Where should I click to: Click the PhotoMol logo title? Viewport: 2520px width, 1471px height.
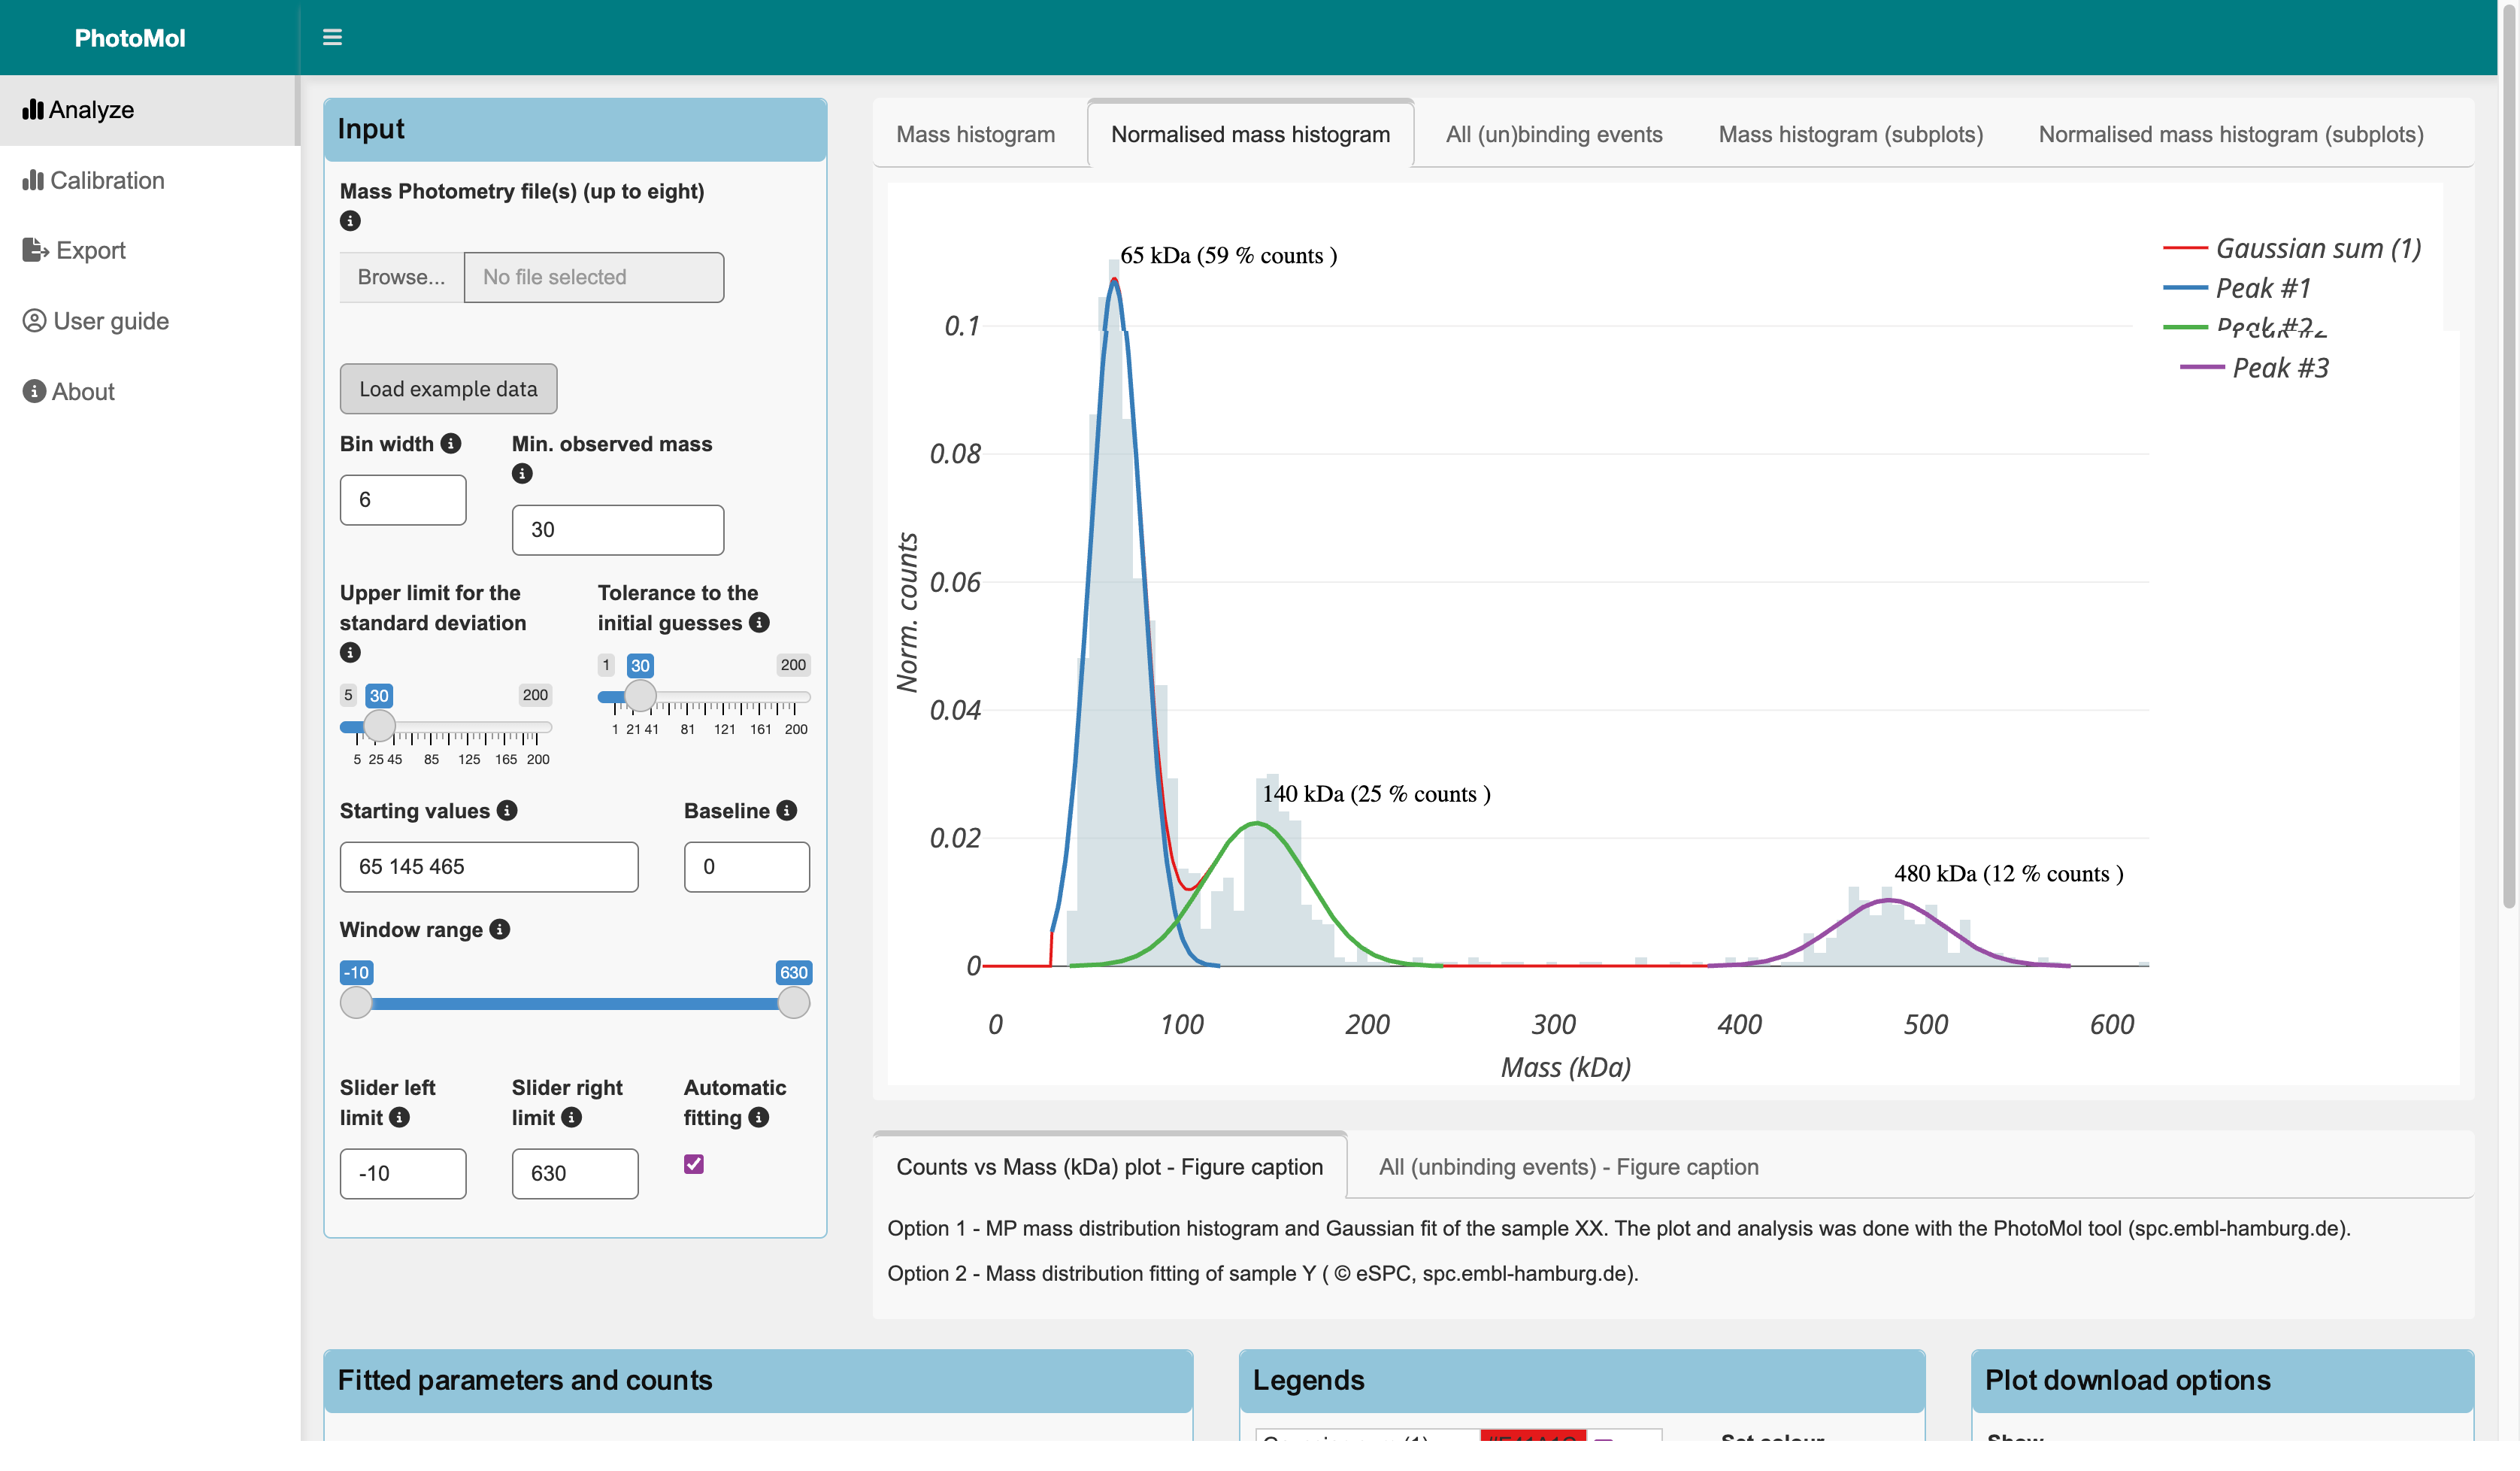130,38
